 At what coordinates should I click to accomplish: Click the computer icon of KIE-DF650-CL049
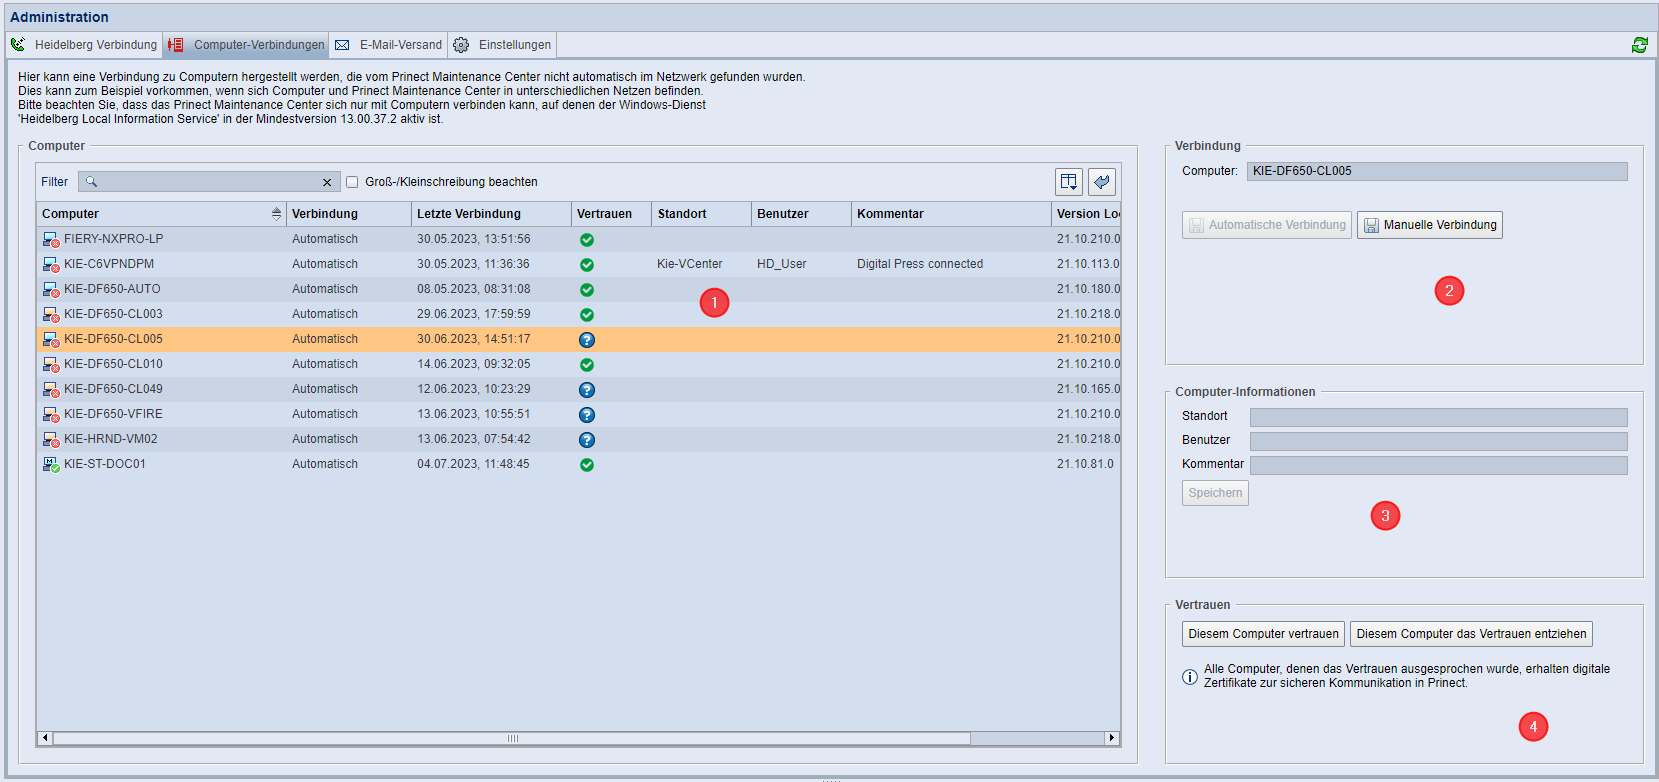point(51,390)
